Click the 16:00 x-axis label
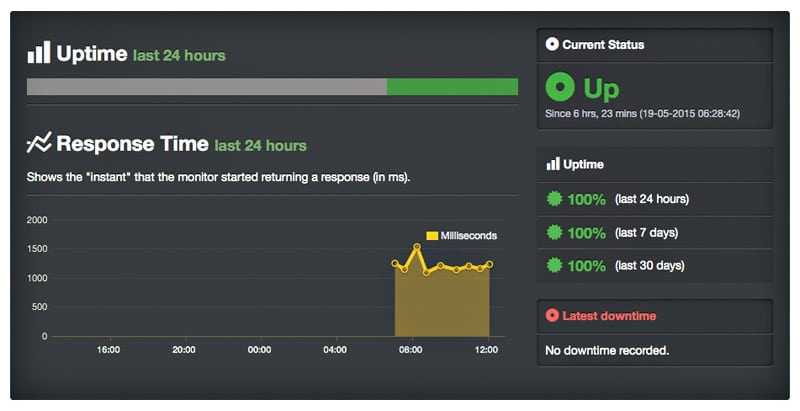800x411 pixels. point(108,350)
